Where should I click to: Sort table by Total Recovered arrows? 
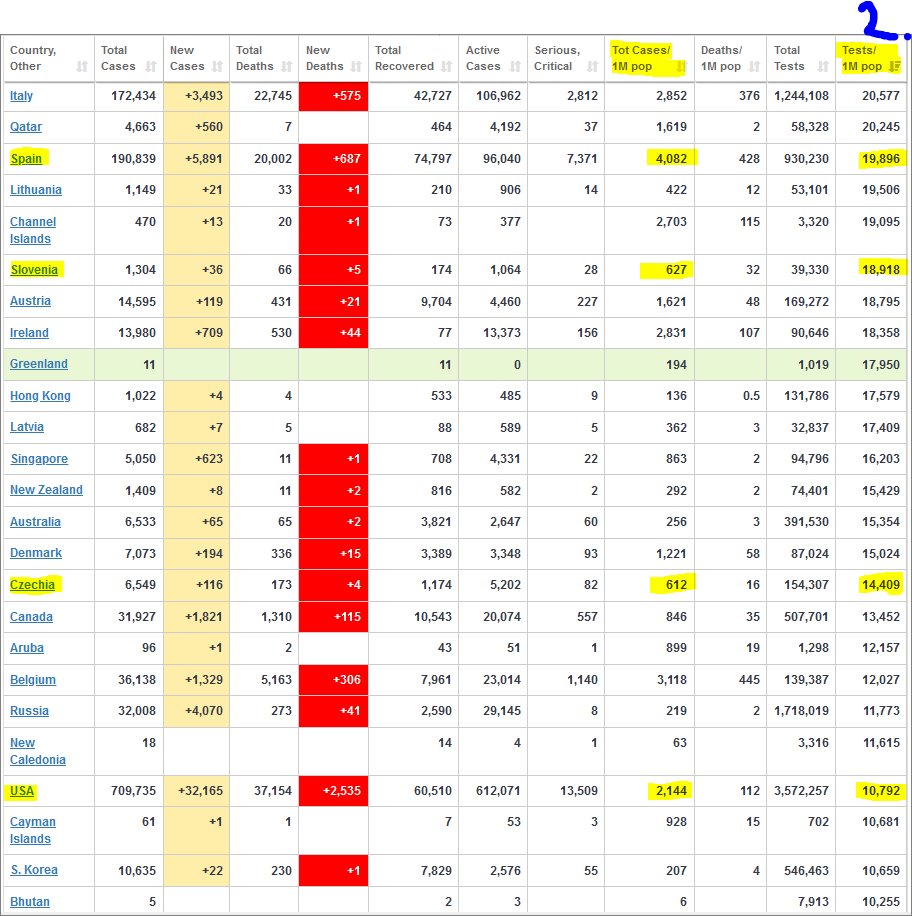[x=446, y=67]
